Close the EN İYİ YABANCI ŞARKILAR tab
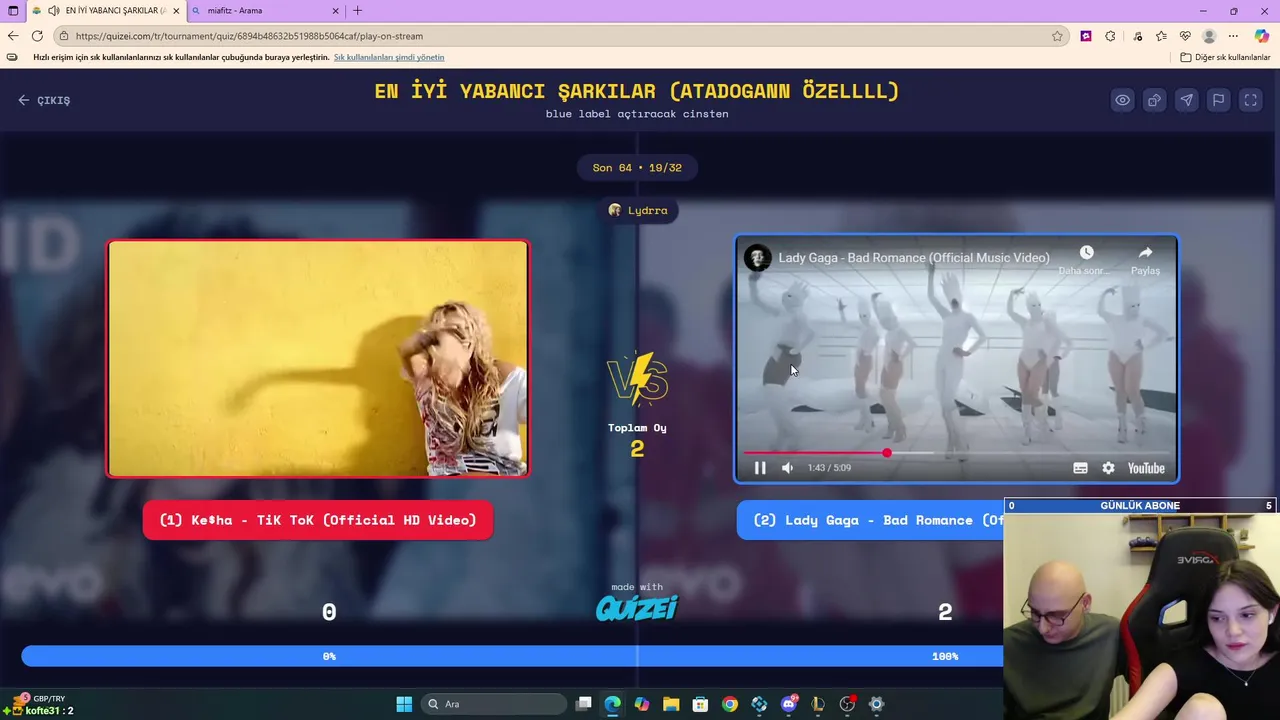 [176, 11]
